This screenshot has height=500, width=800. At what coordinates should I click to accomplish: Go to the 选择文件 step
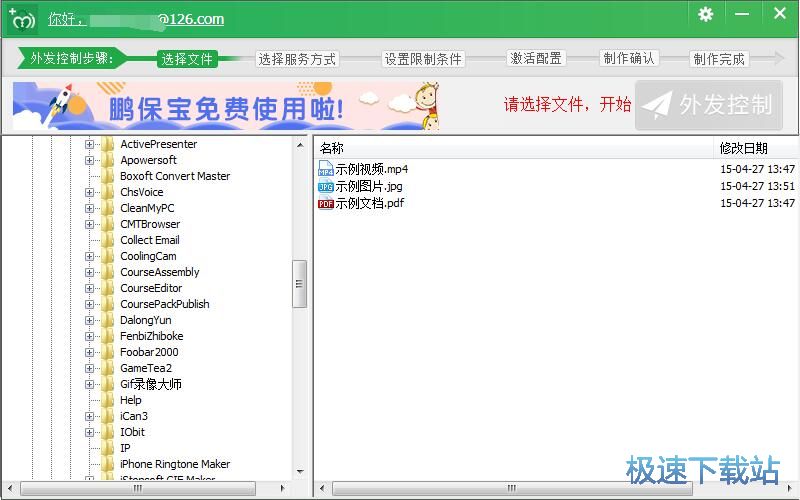(187, 59)
